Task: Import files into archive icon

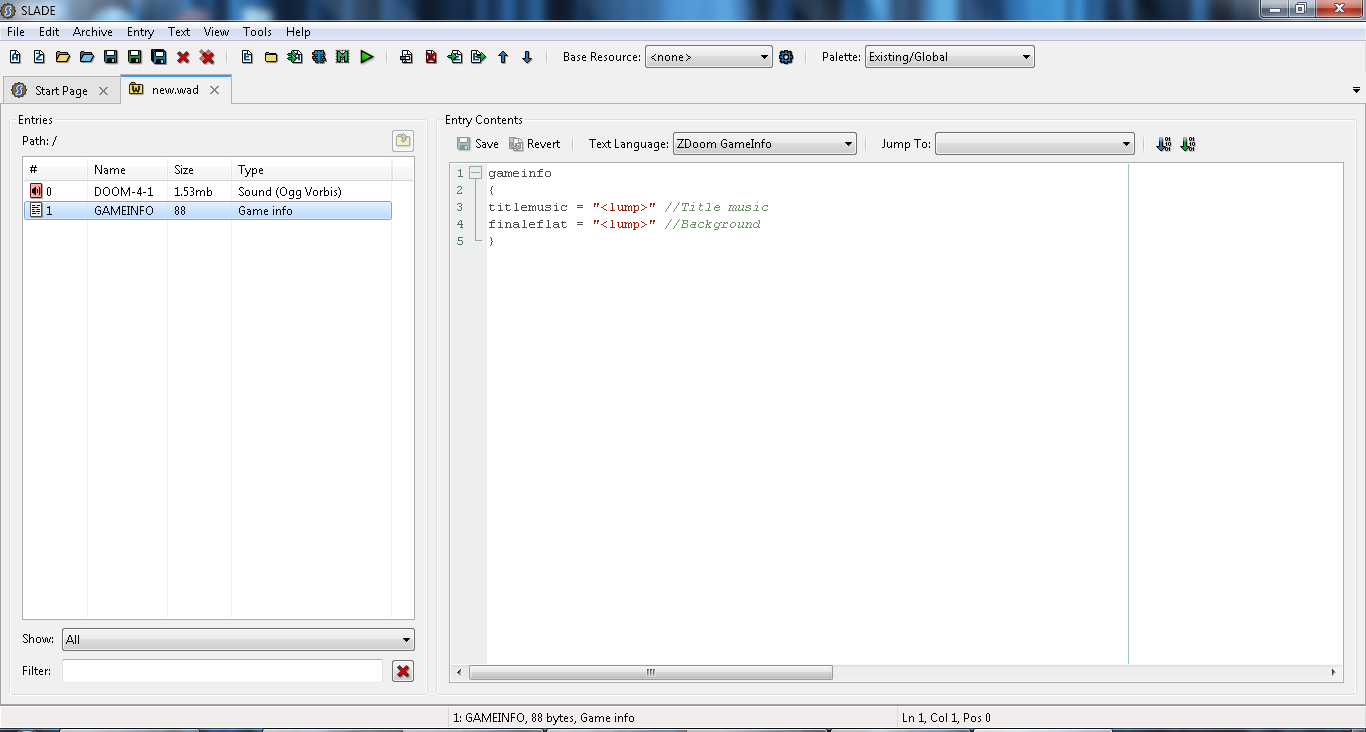Action: click(x=295, y=57)
